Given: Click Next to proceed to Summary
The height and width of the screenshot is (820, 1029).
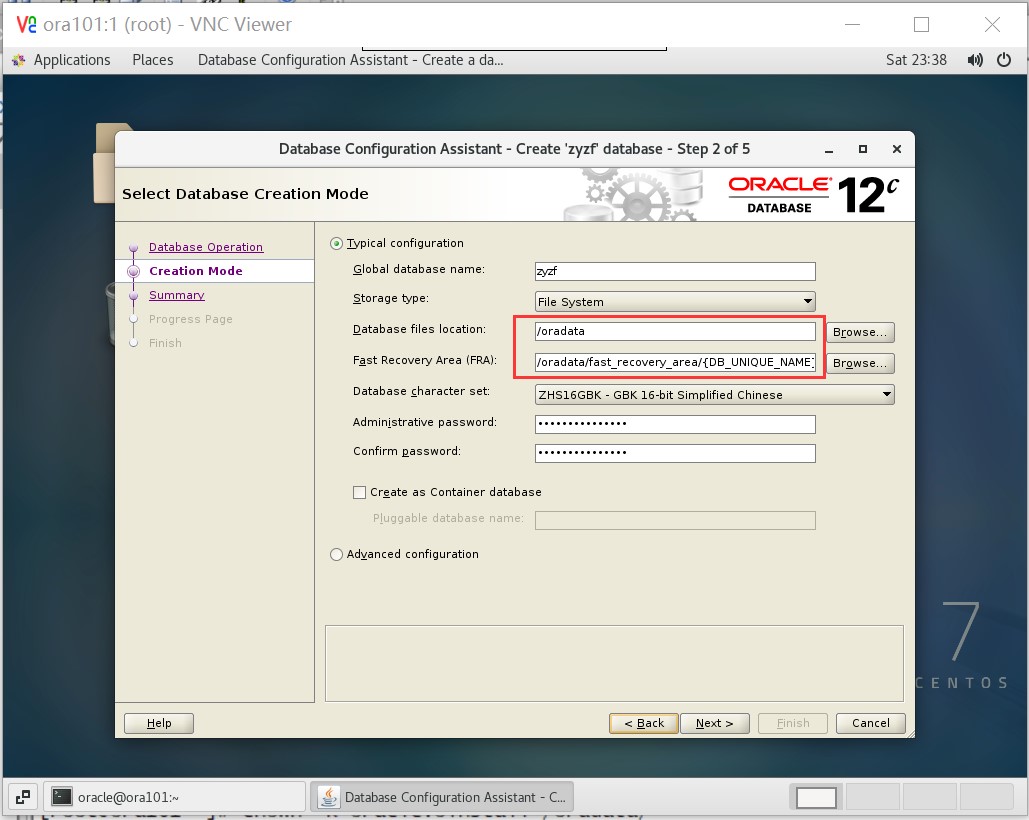Looking at the screenshot, I should (x=715, y=722).
